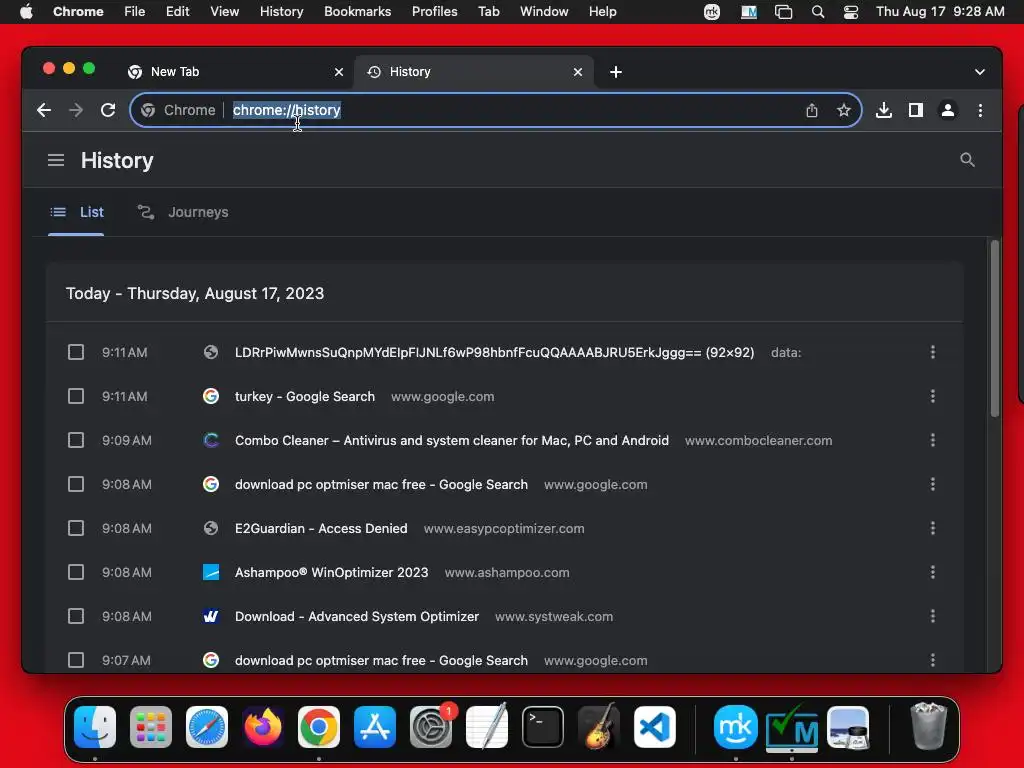The width and height of the screenshot is (1024, 768).
Task: Open the Bookmarks menu in menu bar
Action: tap(357, 12)
